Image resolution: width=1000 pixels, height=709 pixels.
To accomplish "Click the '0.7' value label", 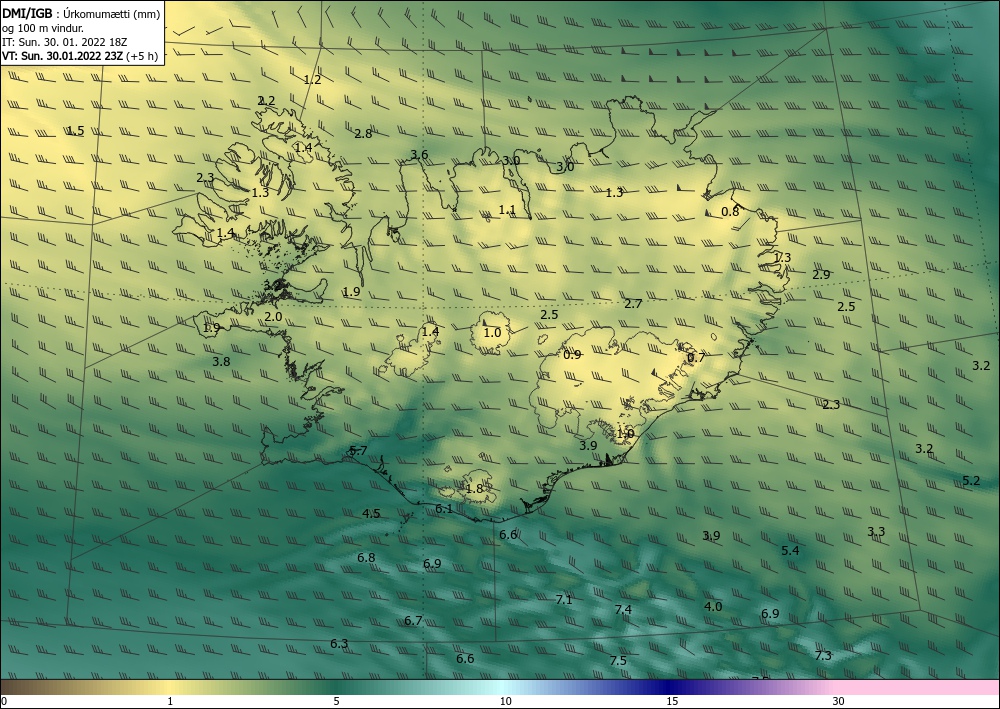I will point(696,358).
